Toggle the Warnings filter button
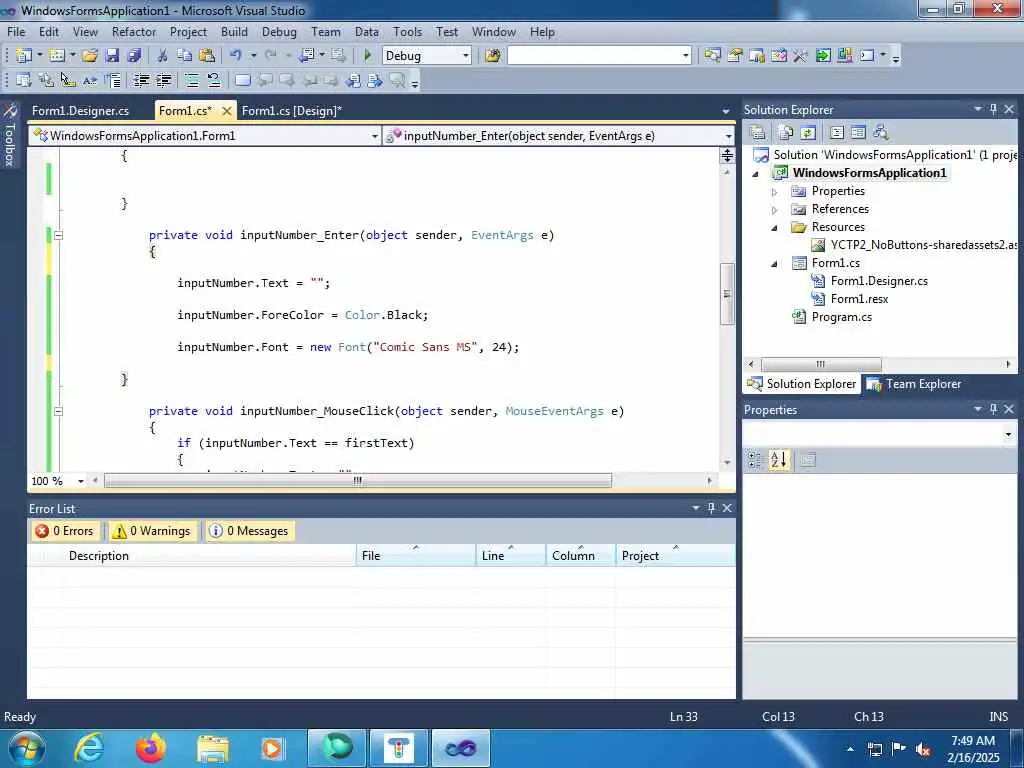Viewport: 1024px width, 768px height. pos(152,531)
